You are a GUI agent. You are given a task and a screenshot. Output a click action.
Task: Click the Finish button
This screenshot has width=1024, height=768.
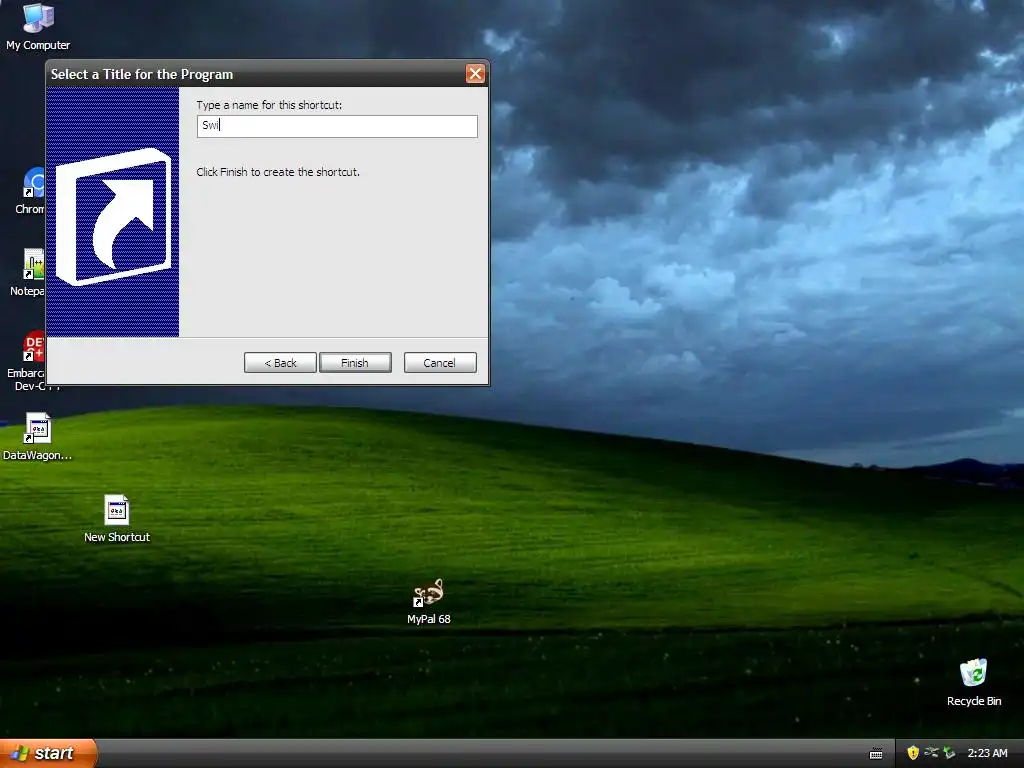pyautogui.click(x=355, y=362)
